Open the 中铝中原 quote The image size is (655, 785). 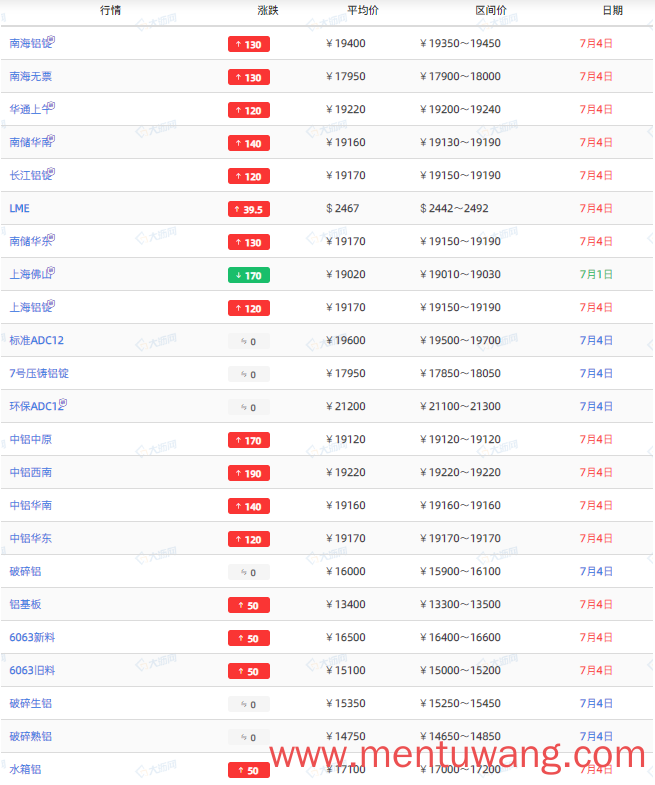tap(31, 440)
